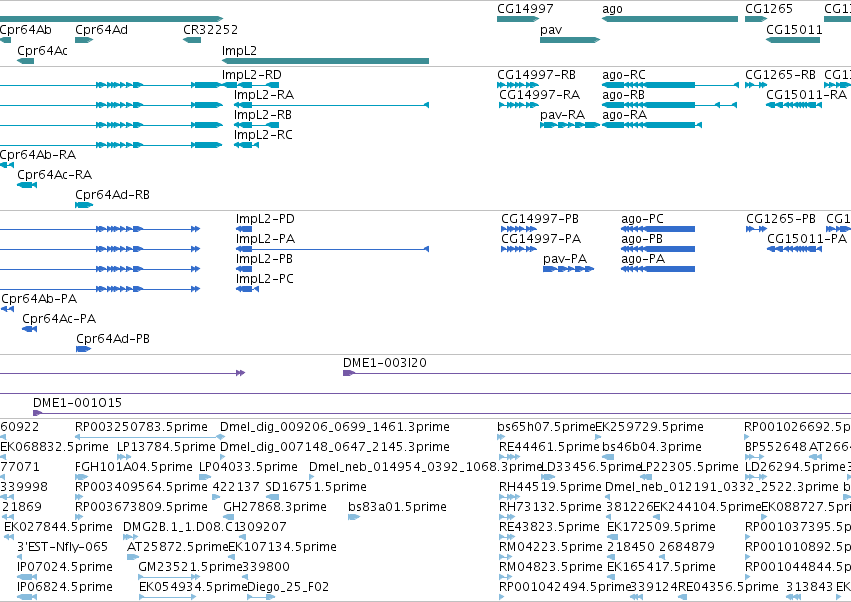This screenshot has width=851, height=602.
Task: Open EST Dmel_dig_009206_0699_1461.3prime
Action: pos(335,427)
